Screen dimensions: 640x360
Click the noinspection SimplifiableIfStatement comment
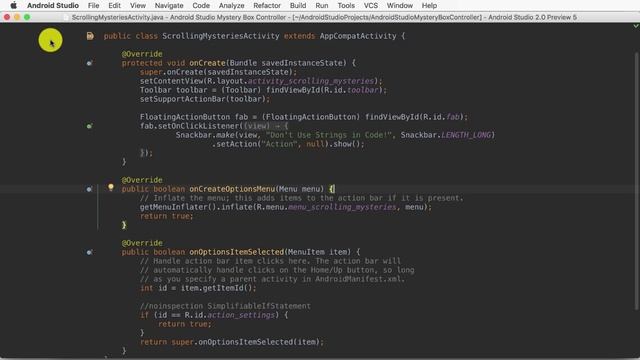225,306
